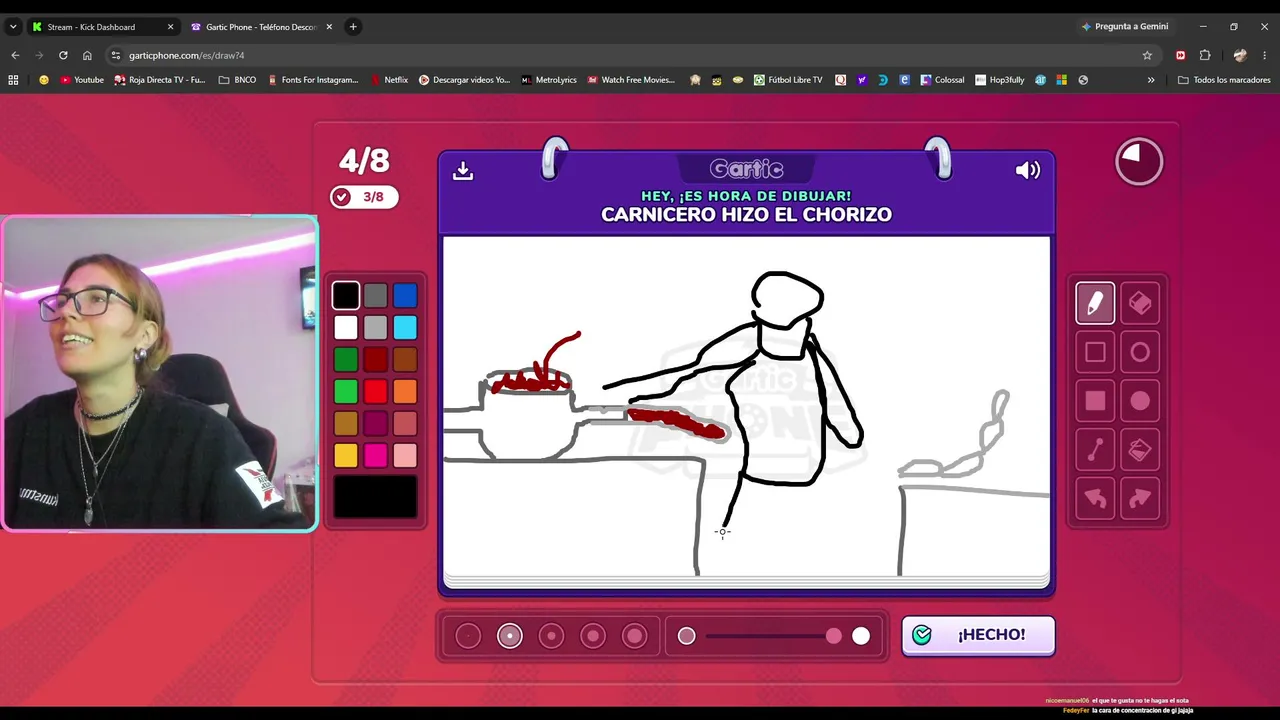Click the round countdown timer clock
Screen dimensions: 1280x720
pos(1139,161)
